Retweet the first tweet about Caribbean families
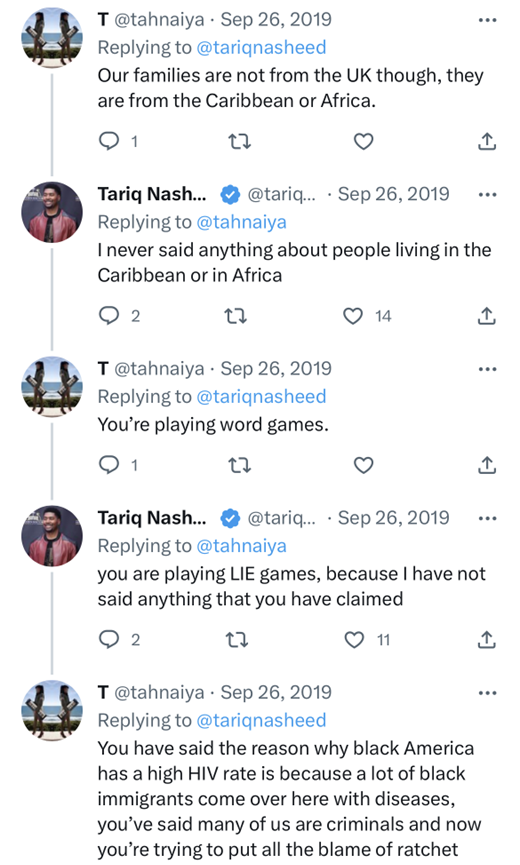The width and height of the screenshot is (520, 865). pos(240,142)
